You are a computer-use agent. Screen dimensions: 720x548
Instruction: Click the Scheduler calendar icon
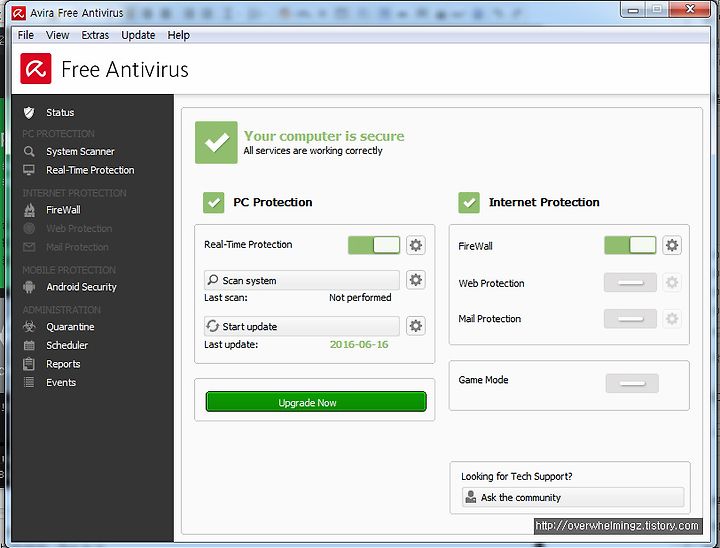pyautogui.click(x=29, y=345)
